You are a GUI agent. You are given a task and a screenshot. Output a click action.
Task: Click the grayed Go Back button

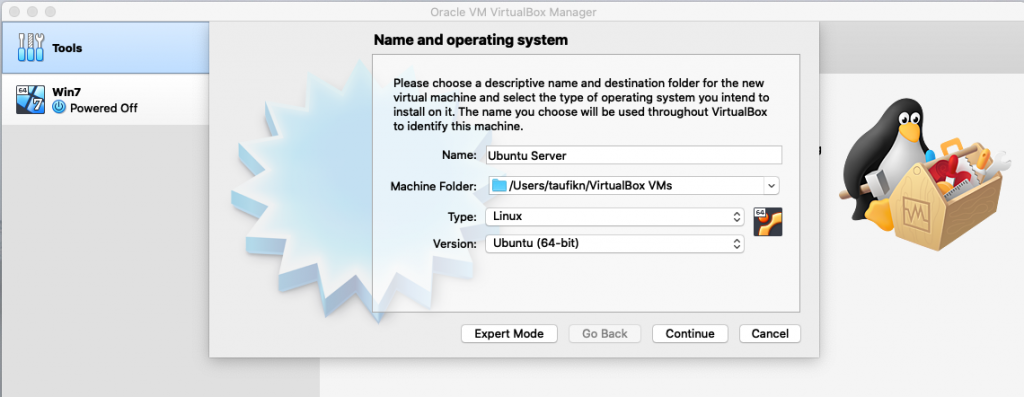tap(605, 334)
